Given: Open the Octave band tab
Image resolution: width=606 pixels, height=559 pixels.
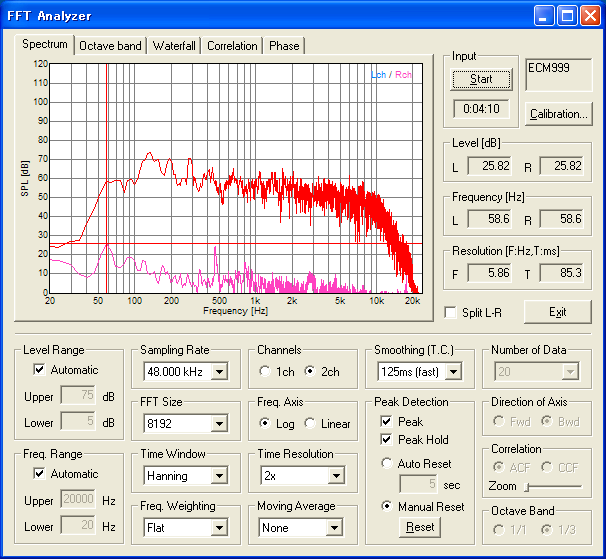Looking at the screenshot, I should point(110,46).
